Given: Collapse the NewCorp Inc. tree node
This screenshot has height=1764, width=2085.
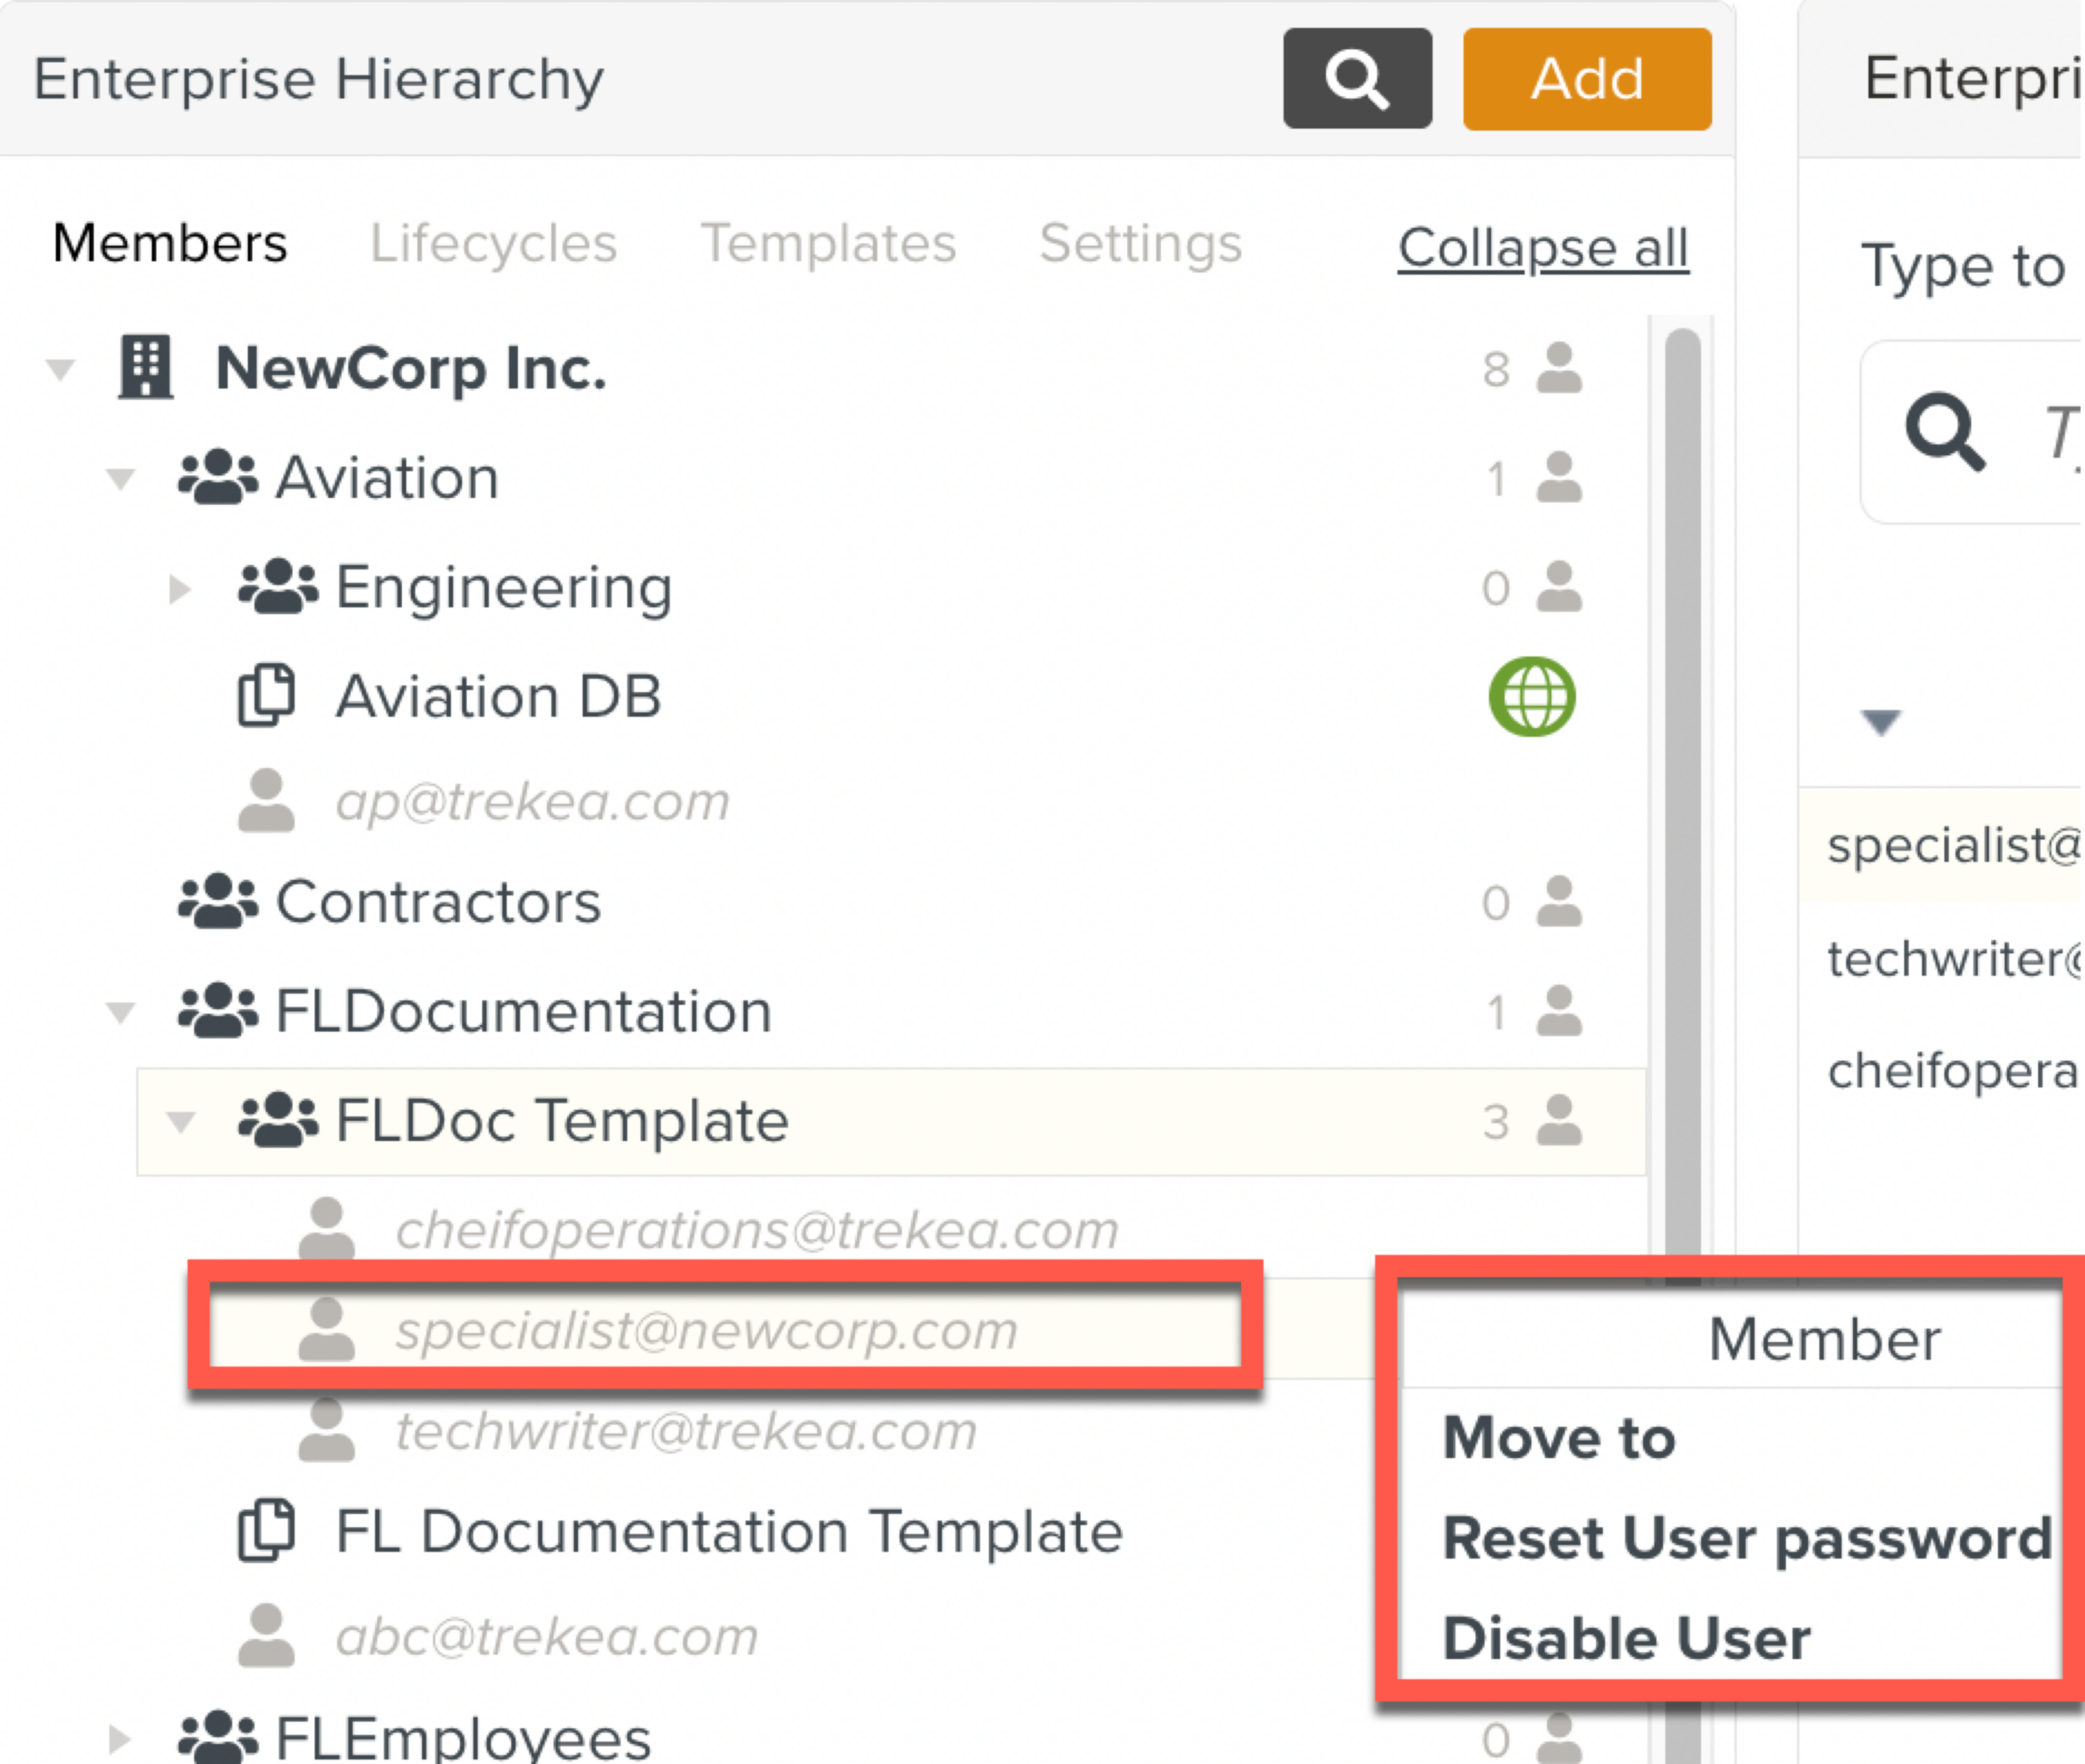Looking at the screenshot, I should click(x=60, y=370).
